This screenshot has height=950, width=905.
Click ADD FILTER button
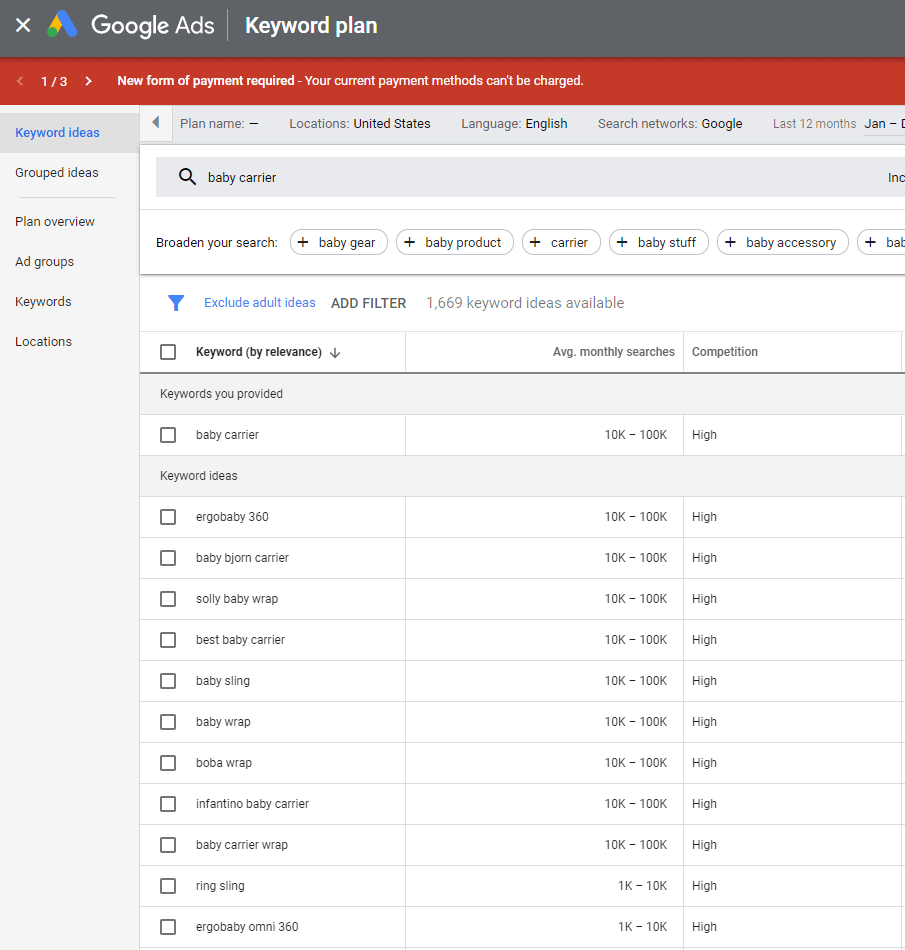pos(368,303)
